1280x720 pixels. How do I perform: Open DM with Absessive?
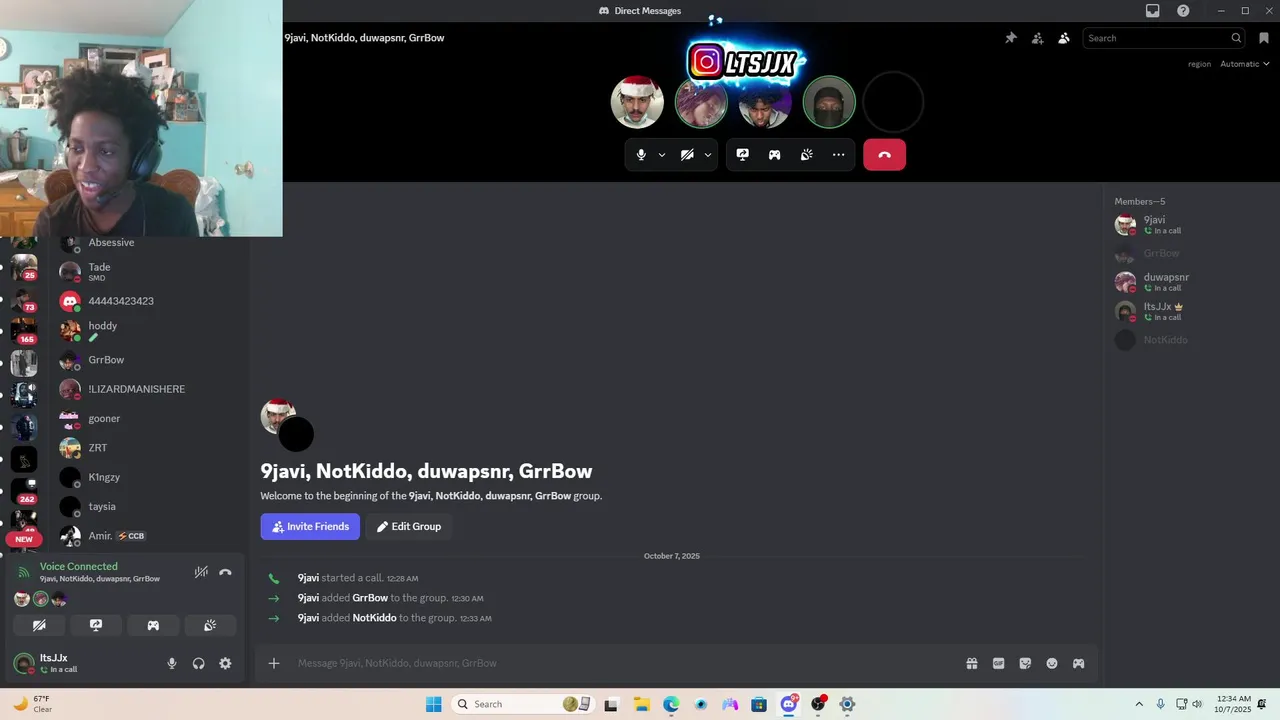(x=150, y=243)
